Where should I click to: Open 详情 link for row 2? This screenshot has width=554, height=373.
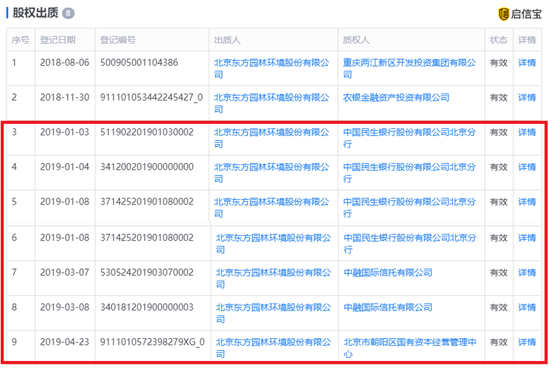coord(527,97)
